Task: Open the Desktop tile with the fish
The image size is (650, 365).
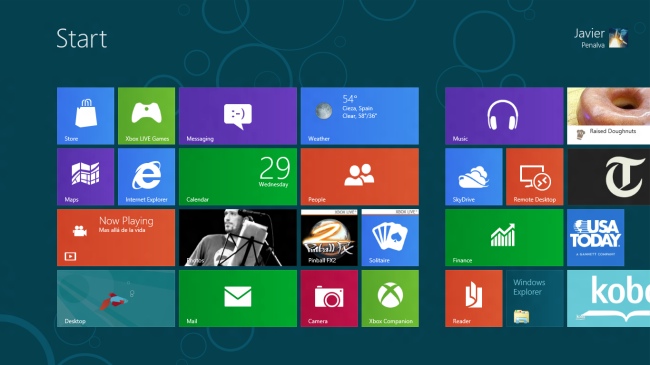Action: tap(116, 299)
